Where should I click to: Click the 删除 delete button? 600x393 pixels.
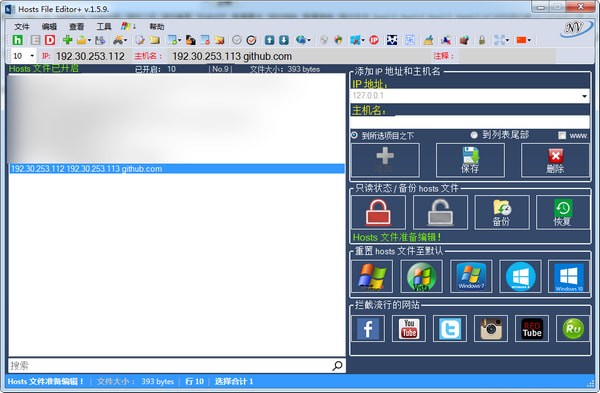pyautogui.click(x=555, y=160)
